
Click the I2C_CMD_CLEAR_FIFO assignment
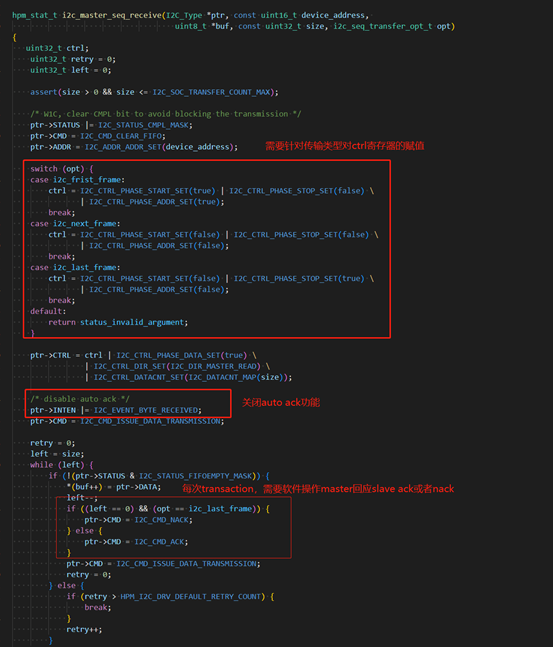point(98,136)
